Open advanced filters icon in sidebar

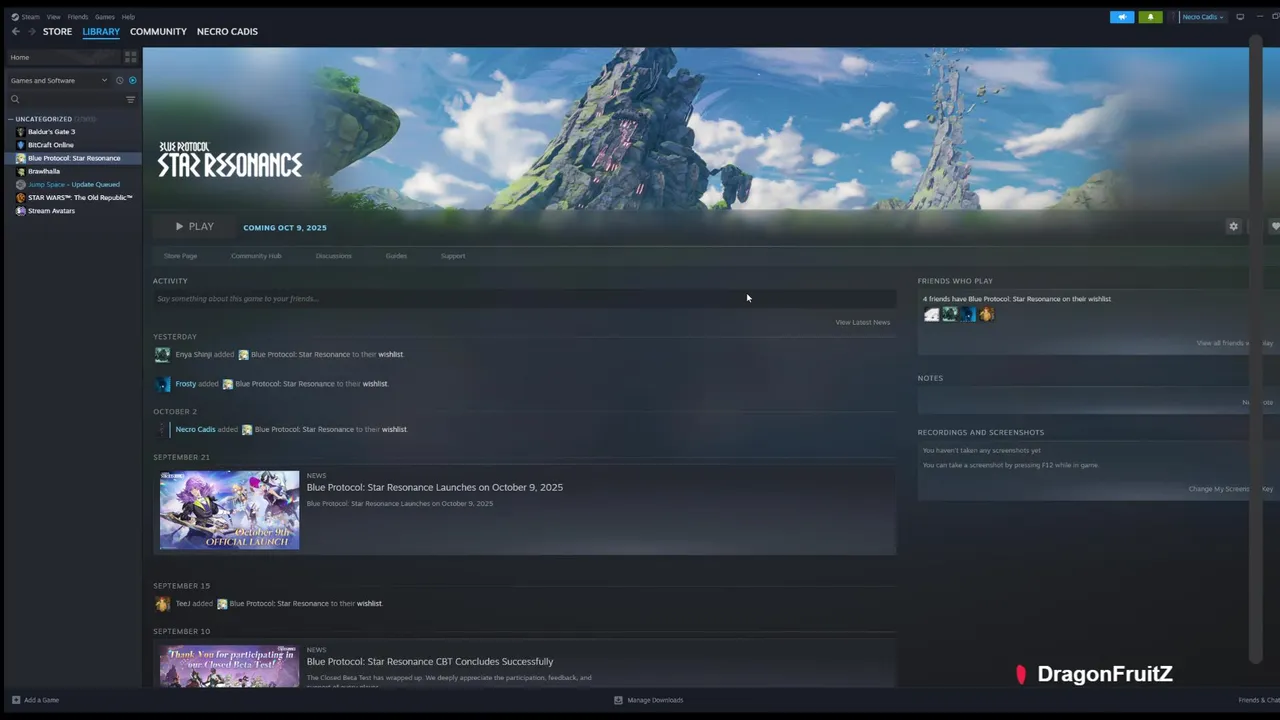(130, 99)
